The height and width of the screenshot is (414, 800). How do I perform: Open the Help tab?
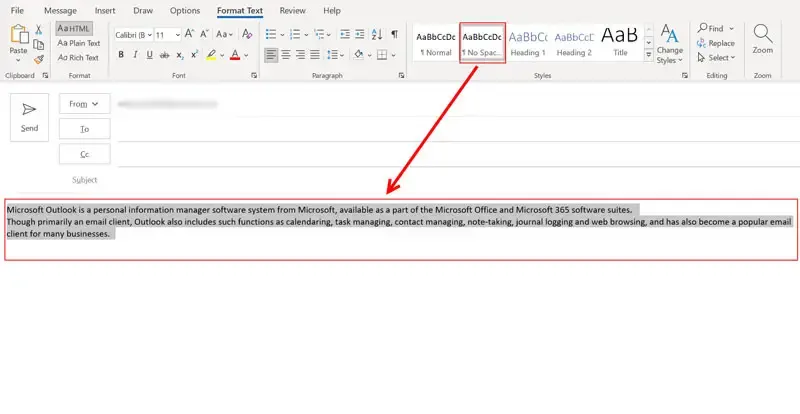point(332,11)
